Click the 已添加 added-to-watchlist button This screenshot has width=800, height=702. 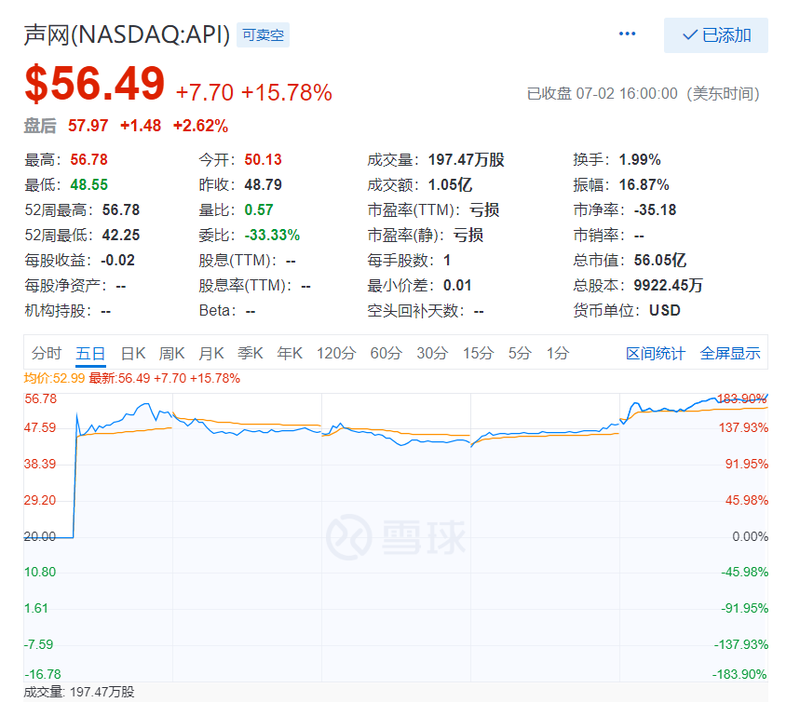[x=716, y=35]
